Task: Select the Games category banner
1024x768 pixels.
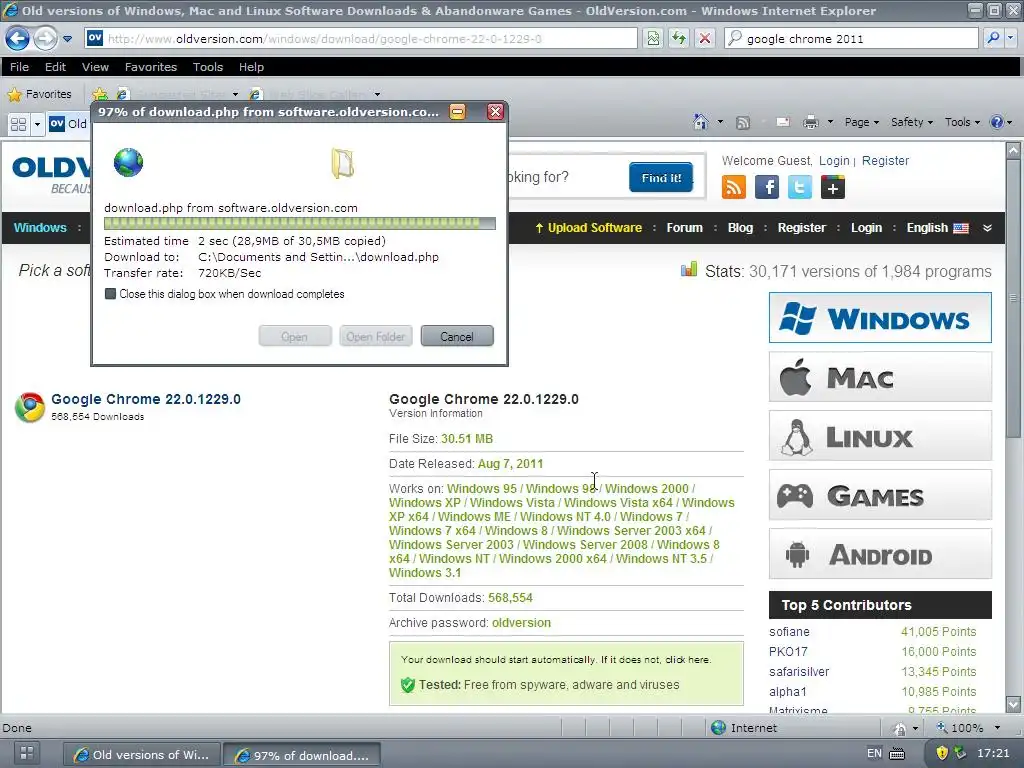Action: (x=880, y=494)
